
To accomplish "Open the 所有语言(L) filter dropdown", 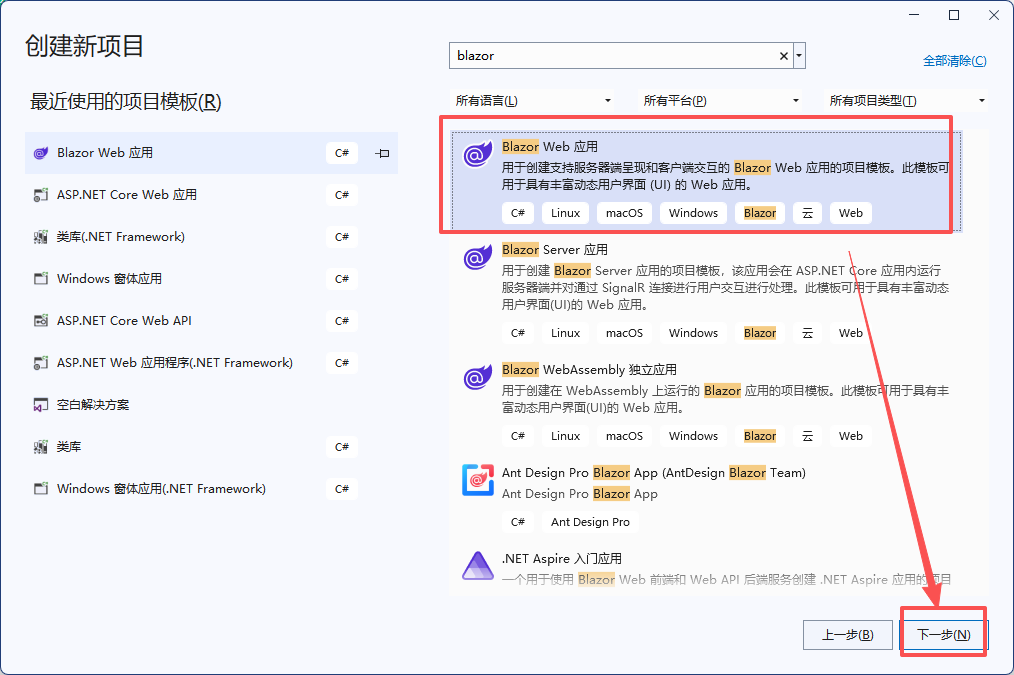I will click(x=534, y=101).
